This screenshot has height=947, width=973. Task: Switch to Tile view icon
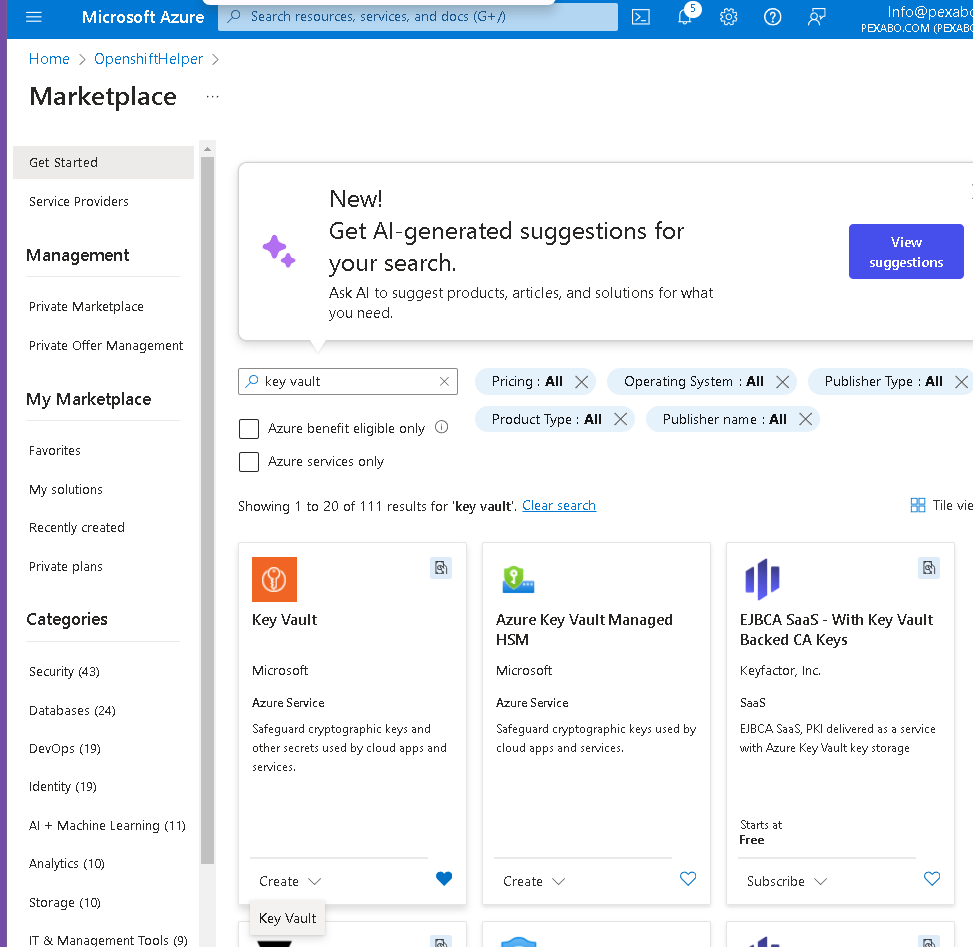point(917,505)
